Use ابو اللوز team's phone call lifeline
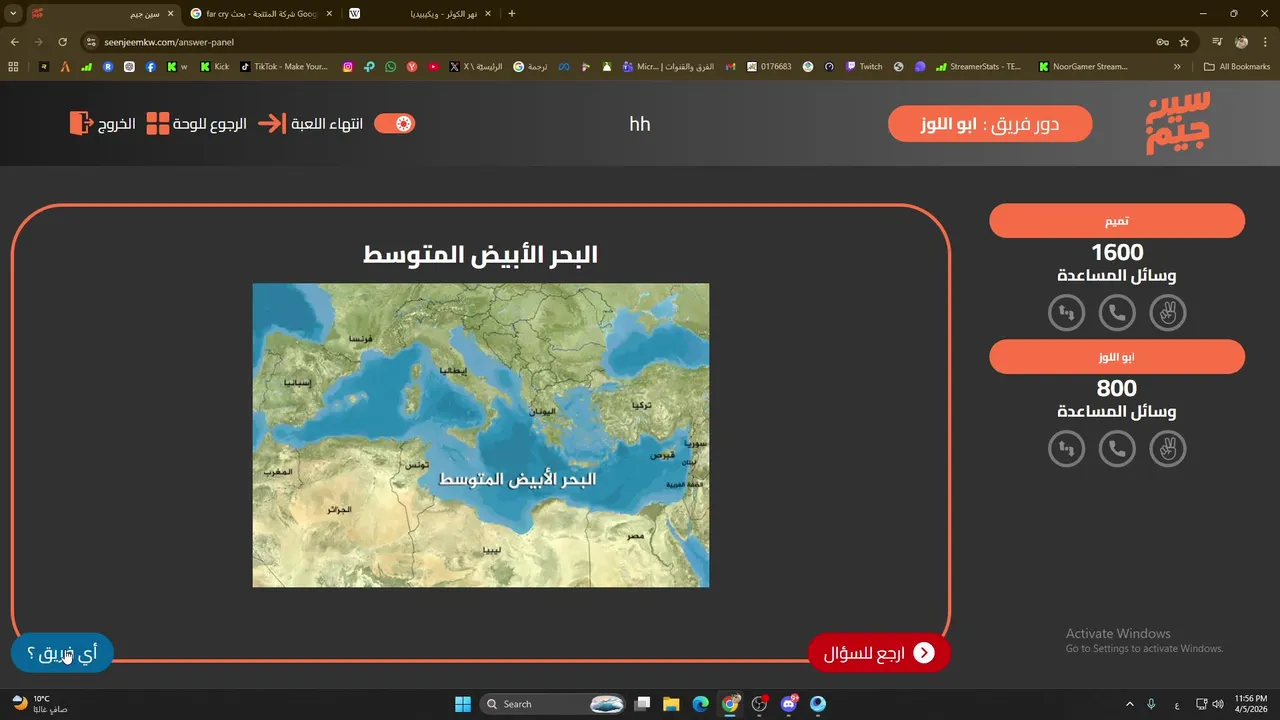Image resolution: width=1280 pixels, height=720 pixels. [1117, 449]
